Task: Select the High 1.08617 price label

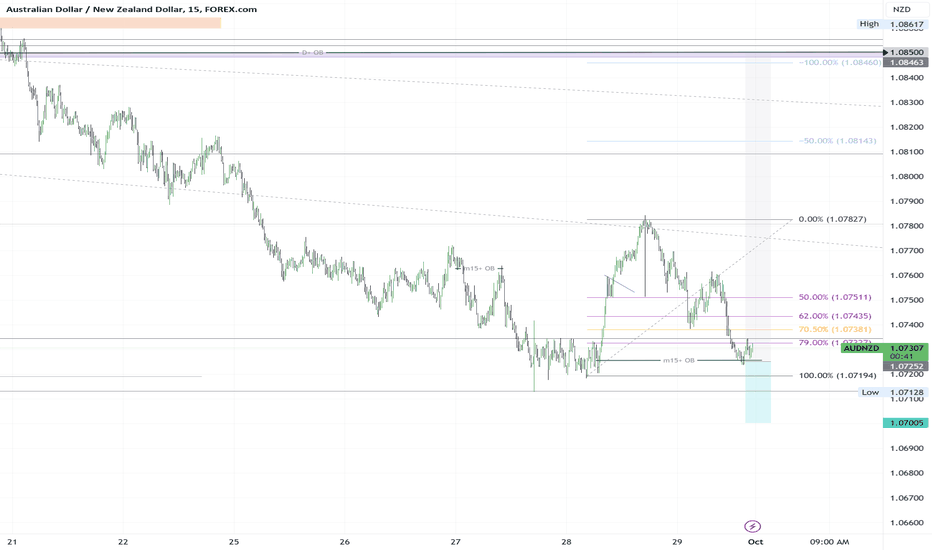Action: point(892,24)
